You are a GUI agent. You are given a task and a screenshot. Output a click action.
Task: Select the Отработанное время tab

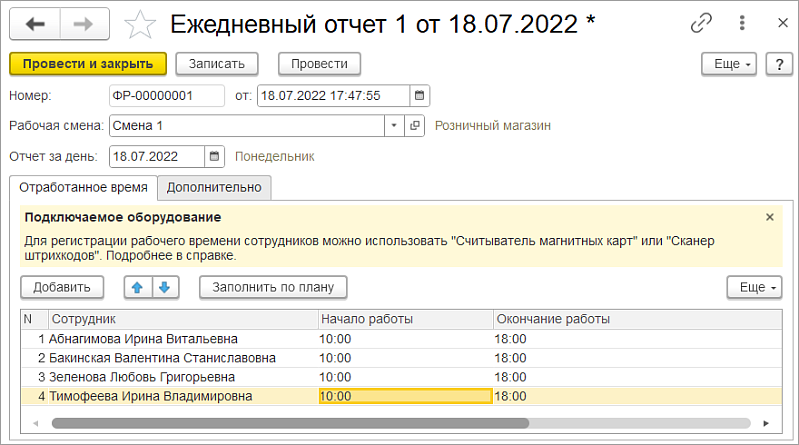(x=84, y=188)
